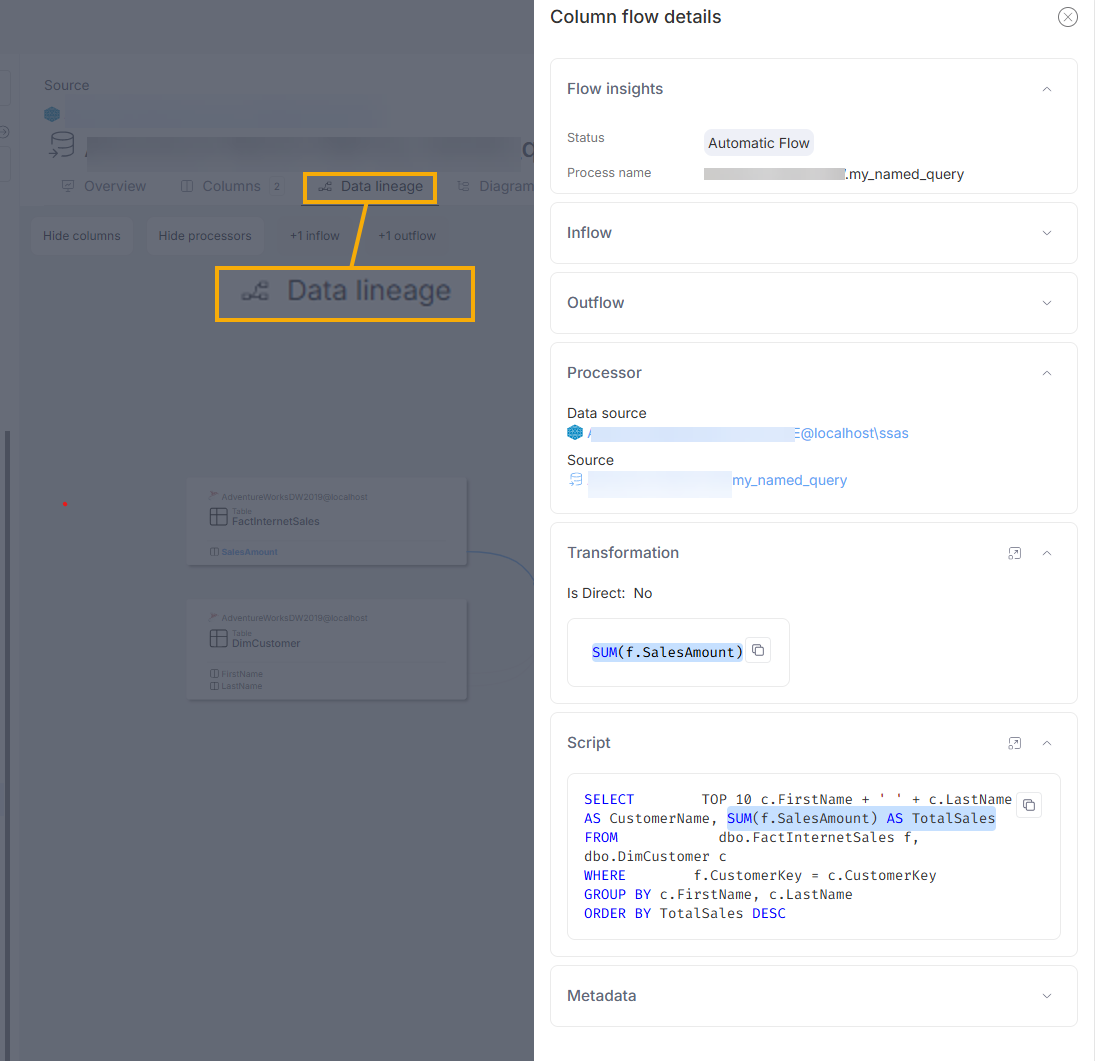This screenshot has width=1095, height=1061.
Task: Open the Diagram tab
Action: click(496, 186)
